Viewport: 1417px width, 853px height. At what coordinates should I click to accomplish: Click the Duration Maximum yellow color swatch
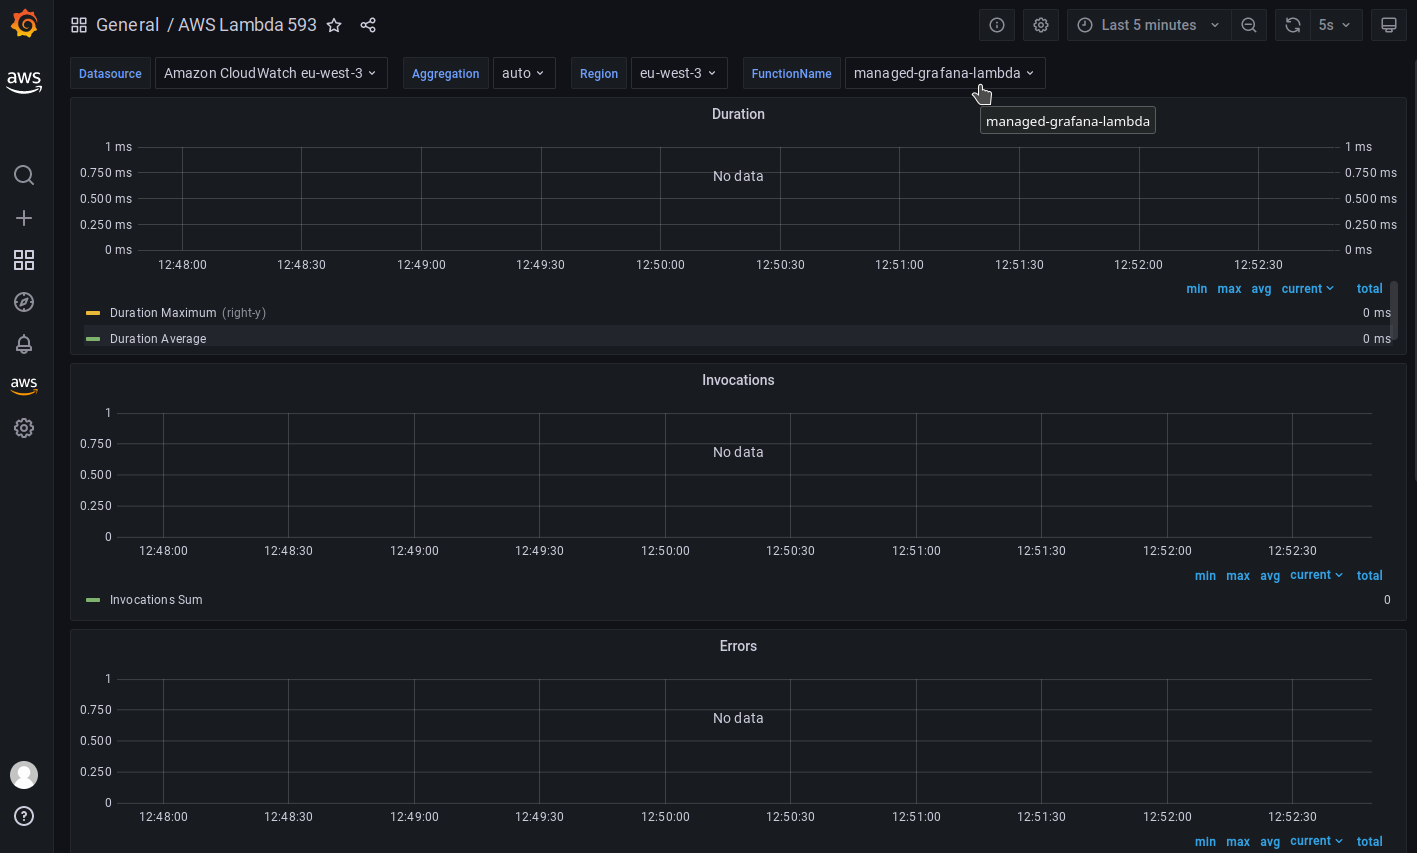pyautogui.click(x=93, y=313)
